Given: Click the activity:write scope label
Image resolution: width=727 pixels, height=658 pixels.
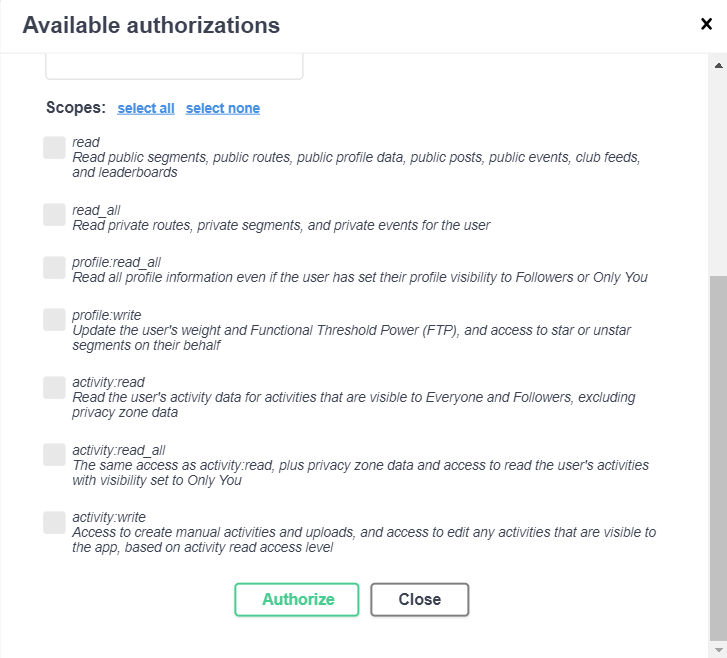Looking at the screenshot, I should click(109, 517).
